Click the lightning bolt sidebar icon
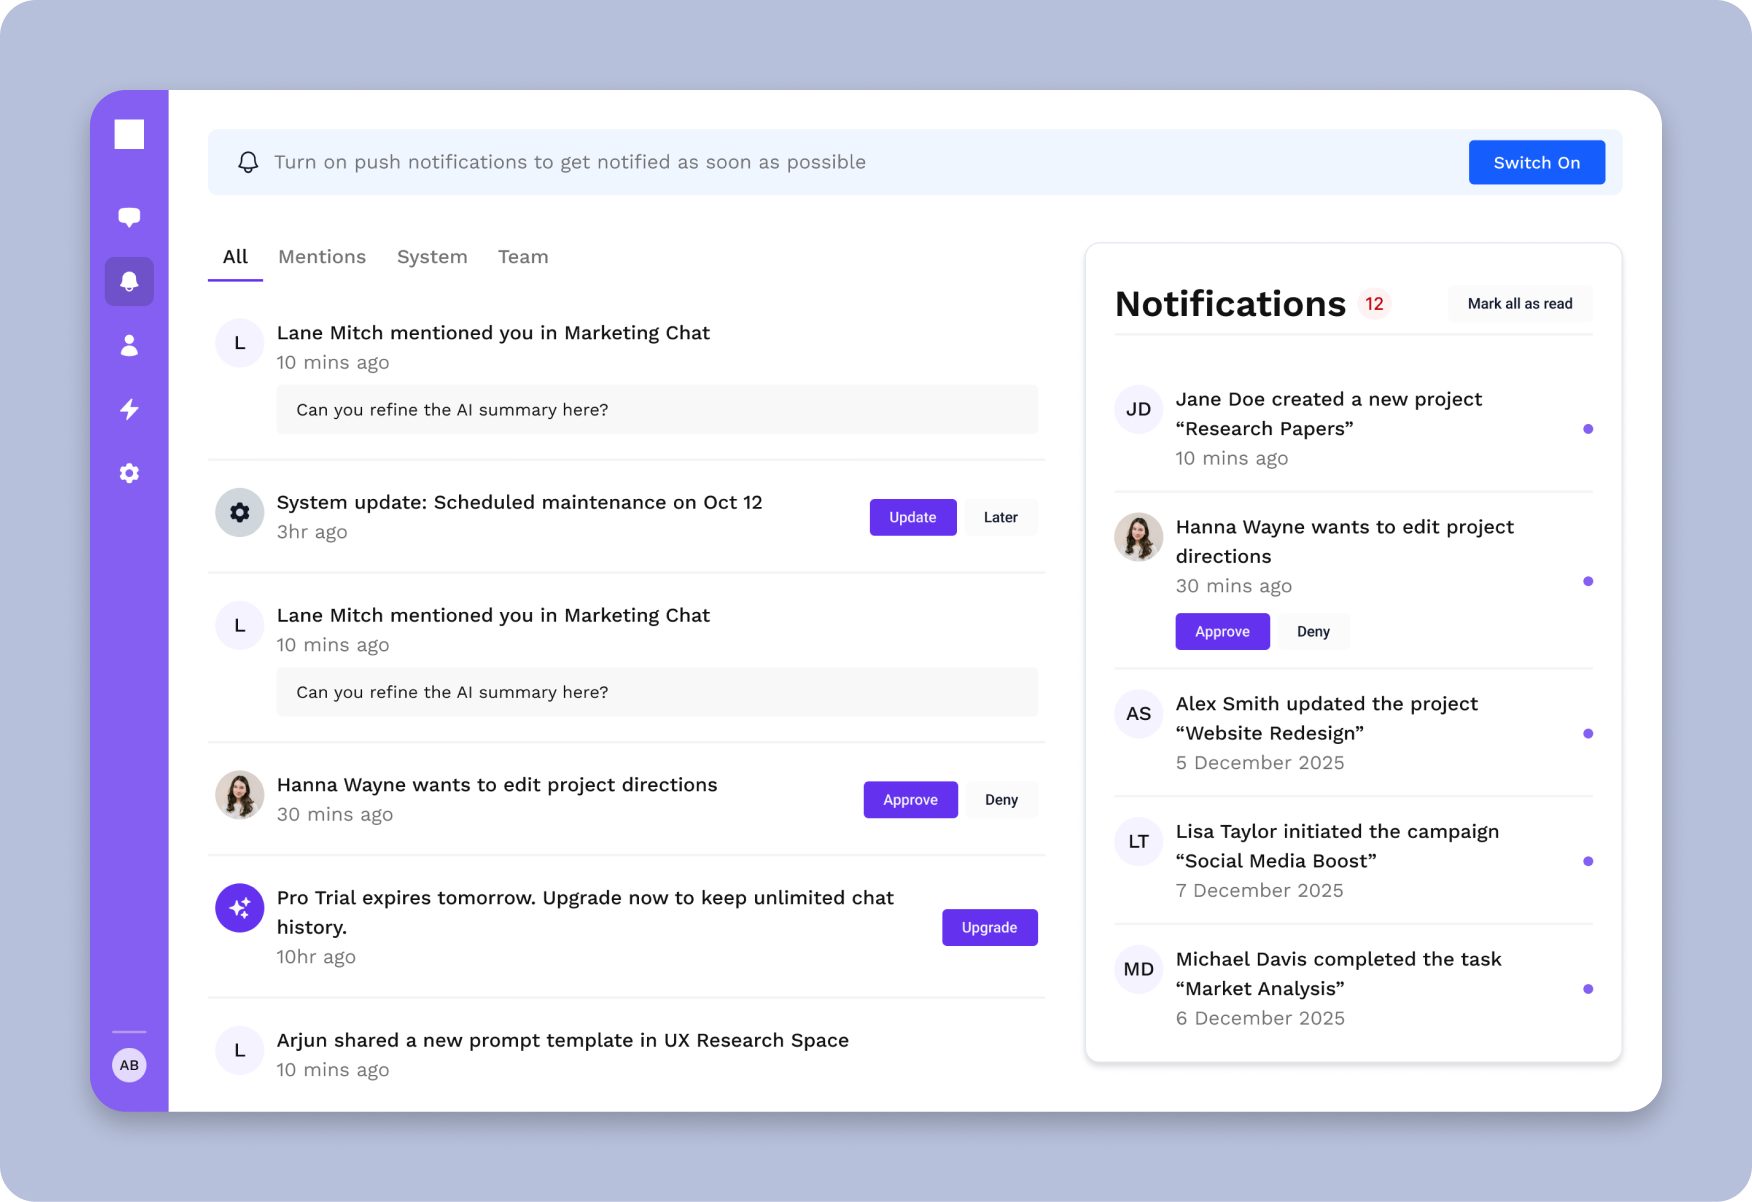The width and height of the screenshot is (1752, 1202). pyautogui.click(x=129, y=409)
